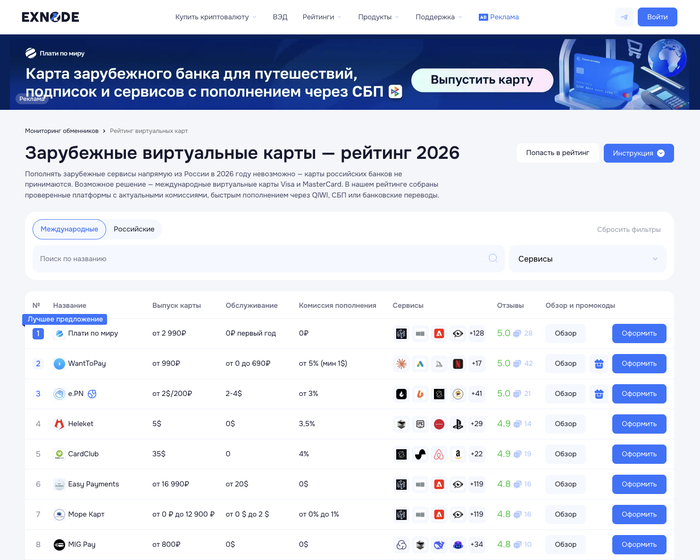The height and width of the screenshot is (560, 700).
Task: Click the e.PN logo icon
Action: point(59,394)
